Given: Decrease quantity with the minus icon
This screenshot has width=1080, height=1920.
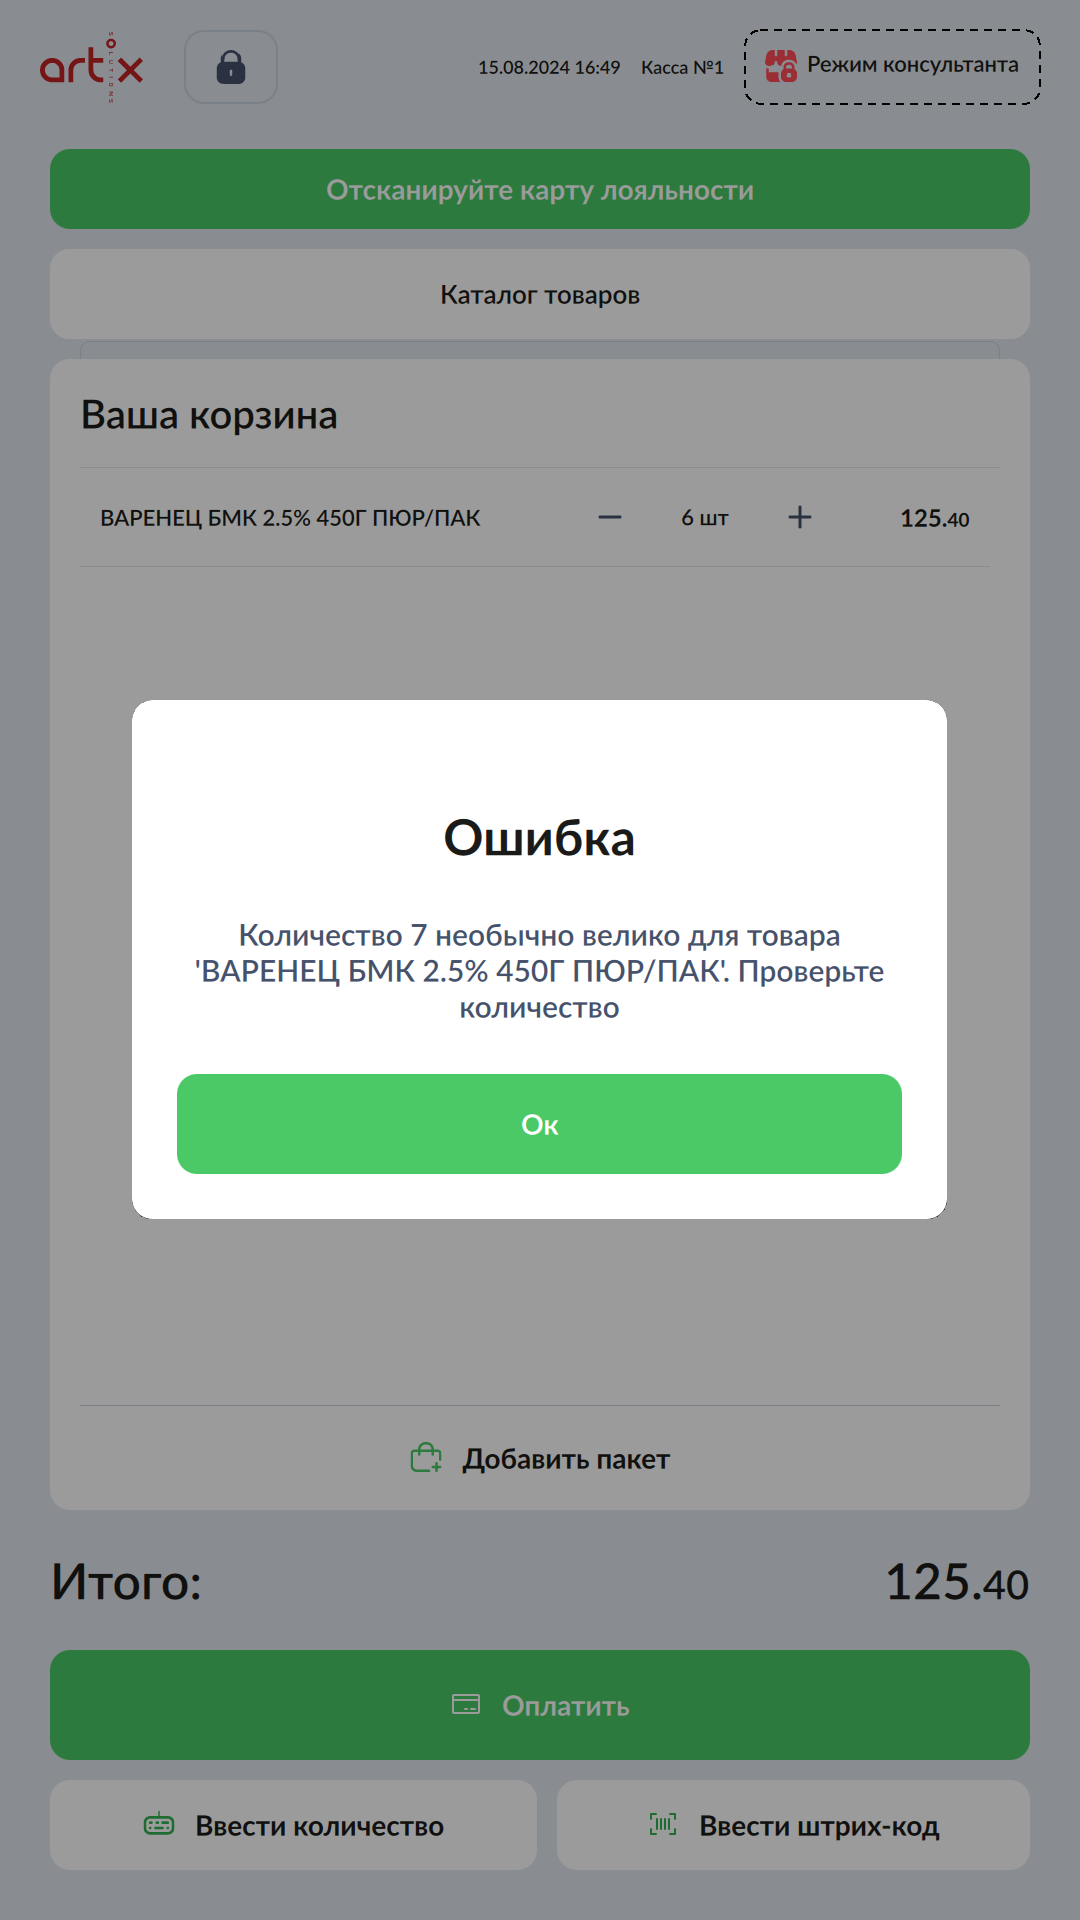Looking at the screenshot, I should click(610, 517).
